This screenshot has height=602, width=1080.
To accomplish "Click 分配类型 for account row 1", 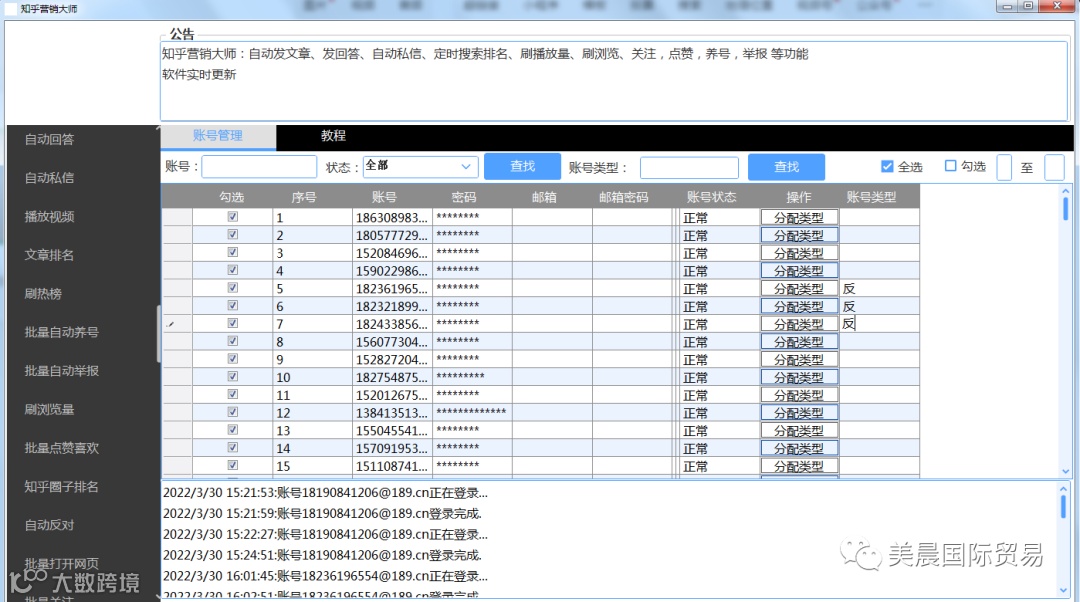I will point(799,218).
